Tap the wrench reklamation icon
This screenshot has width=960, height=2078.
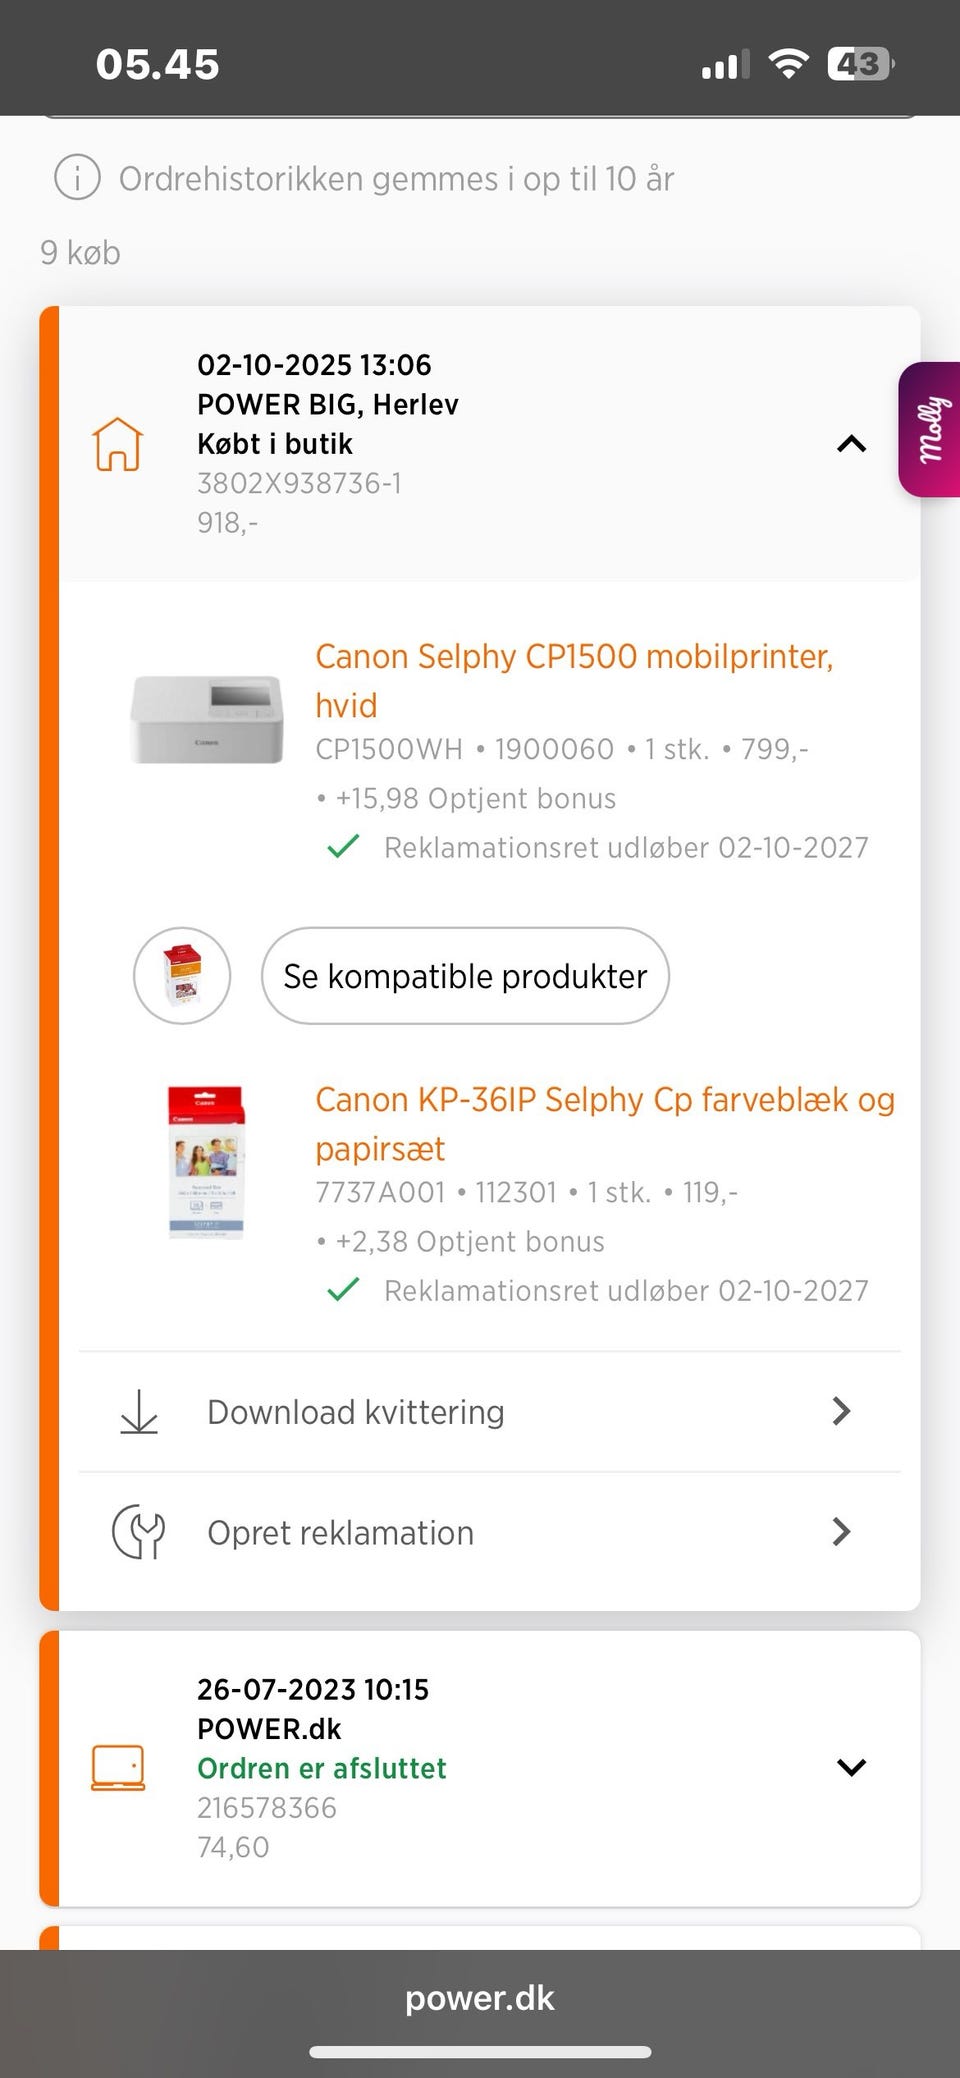[x=139, y=1532]
